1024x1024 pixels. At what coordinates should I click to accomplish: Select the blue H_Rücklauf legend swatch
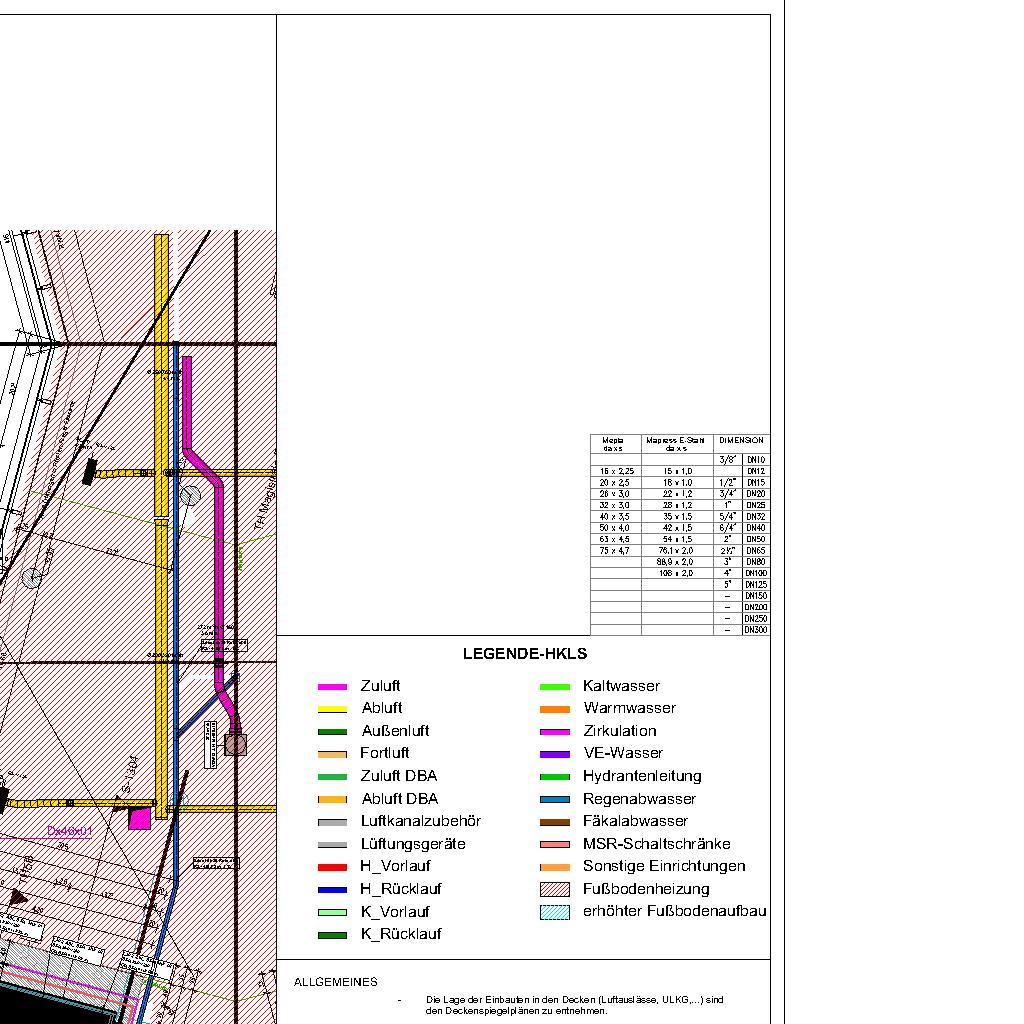(332, 889)
